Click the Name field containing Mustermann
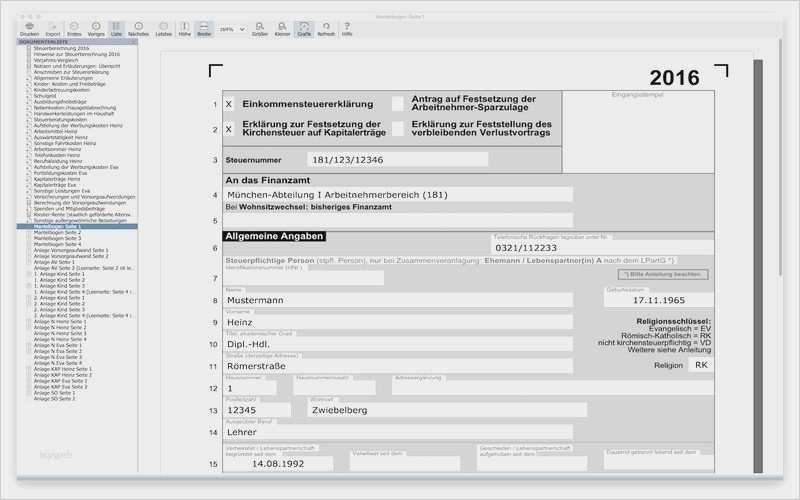This screenshot has width=800, height=500. click(x=397, y=300)
